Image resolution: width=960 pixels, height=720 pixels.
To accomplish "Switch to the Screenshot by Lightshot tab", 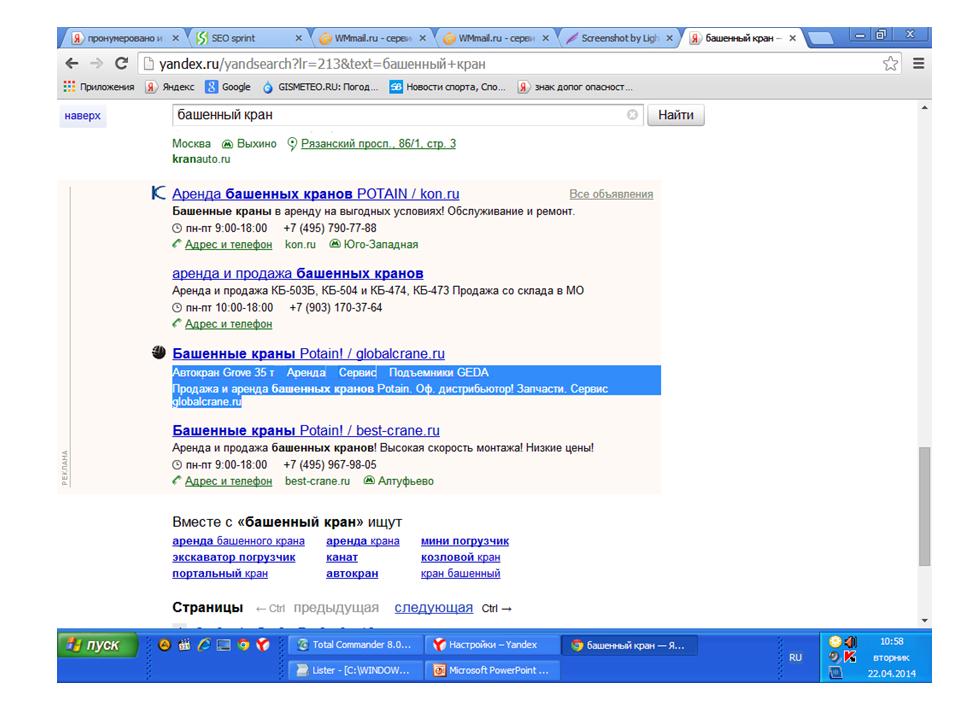I will (620, 38).
